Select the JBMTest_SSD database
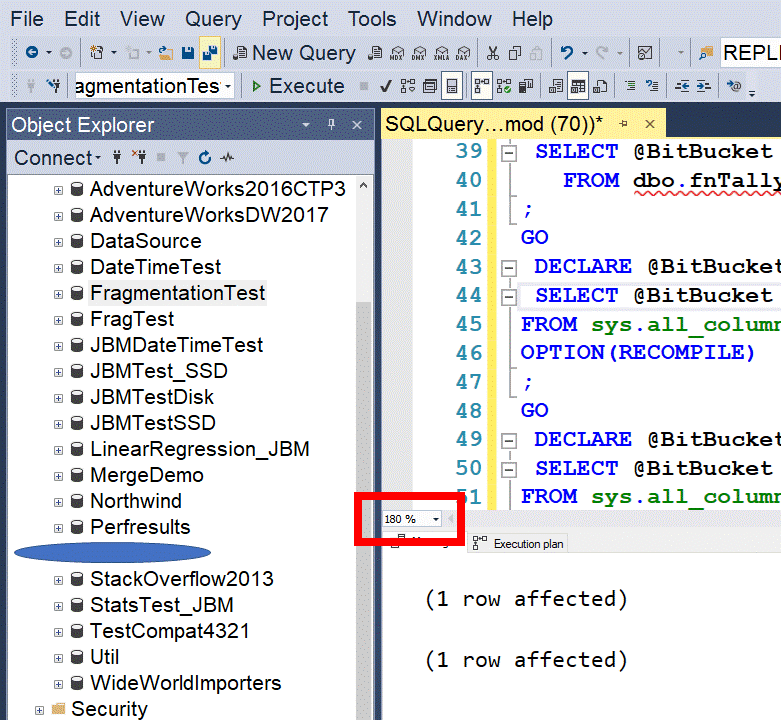 pyautogui.click(x=159, y=371)
